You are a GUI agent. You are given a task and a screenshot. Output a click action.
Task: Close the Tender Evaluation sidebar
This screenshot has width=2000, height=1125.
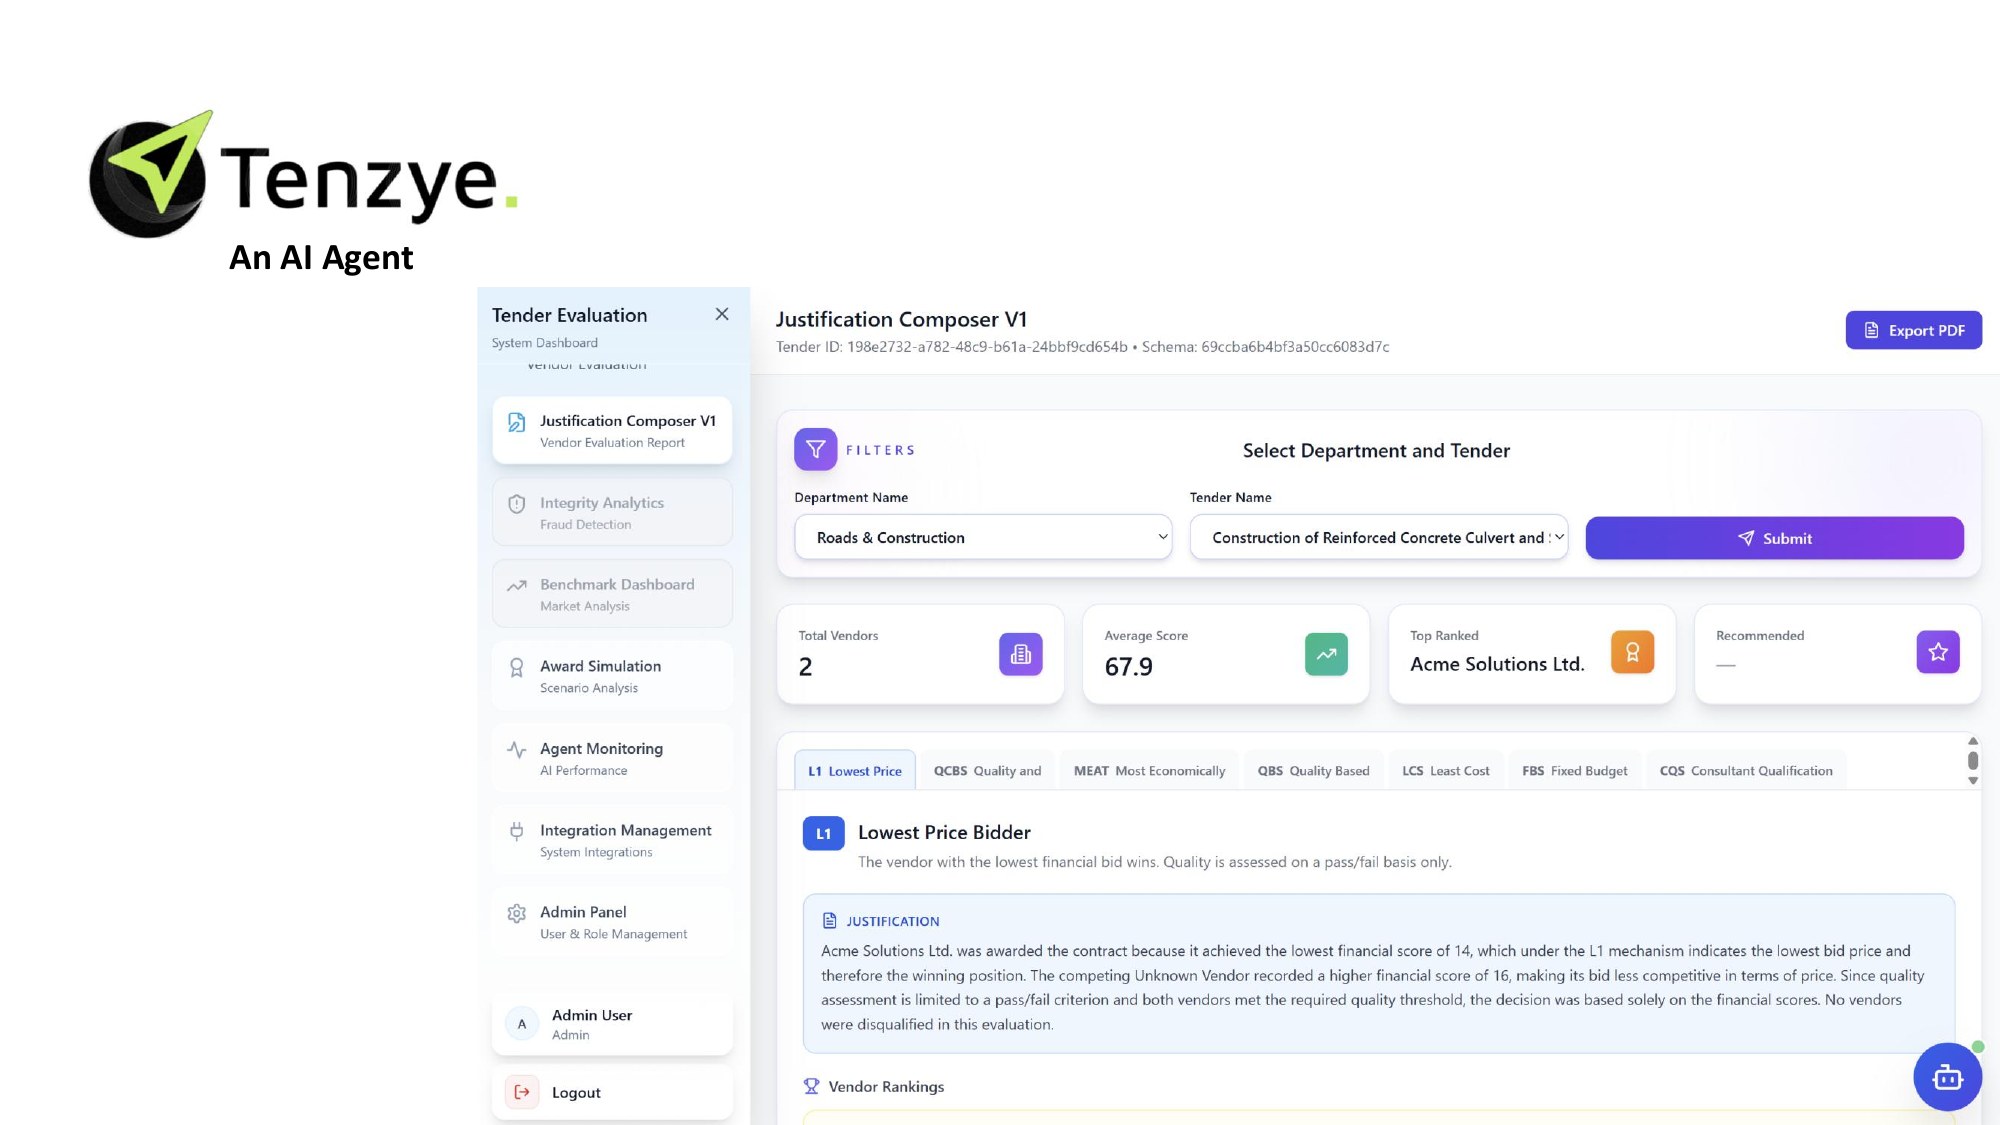click(722, 314)
